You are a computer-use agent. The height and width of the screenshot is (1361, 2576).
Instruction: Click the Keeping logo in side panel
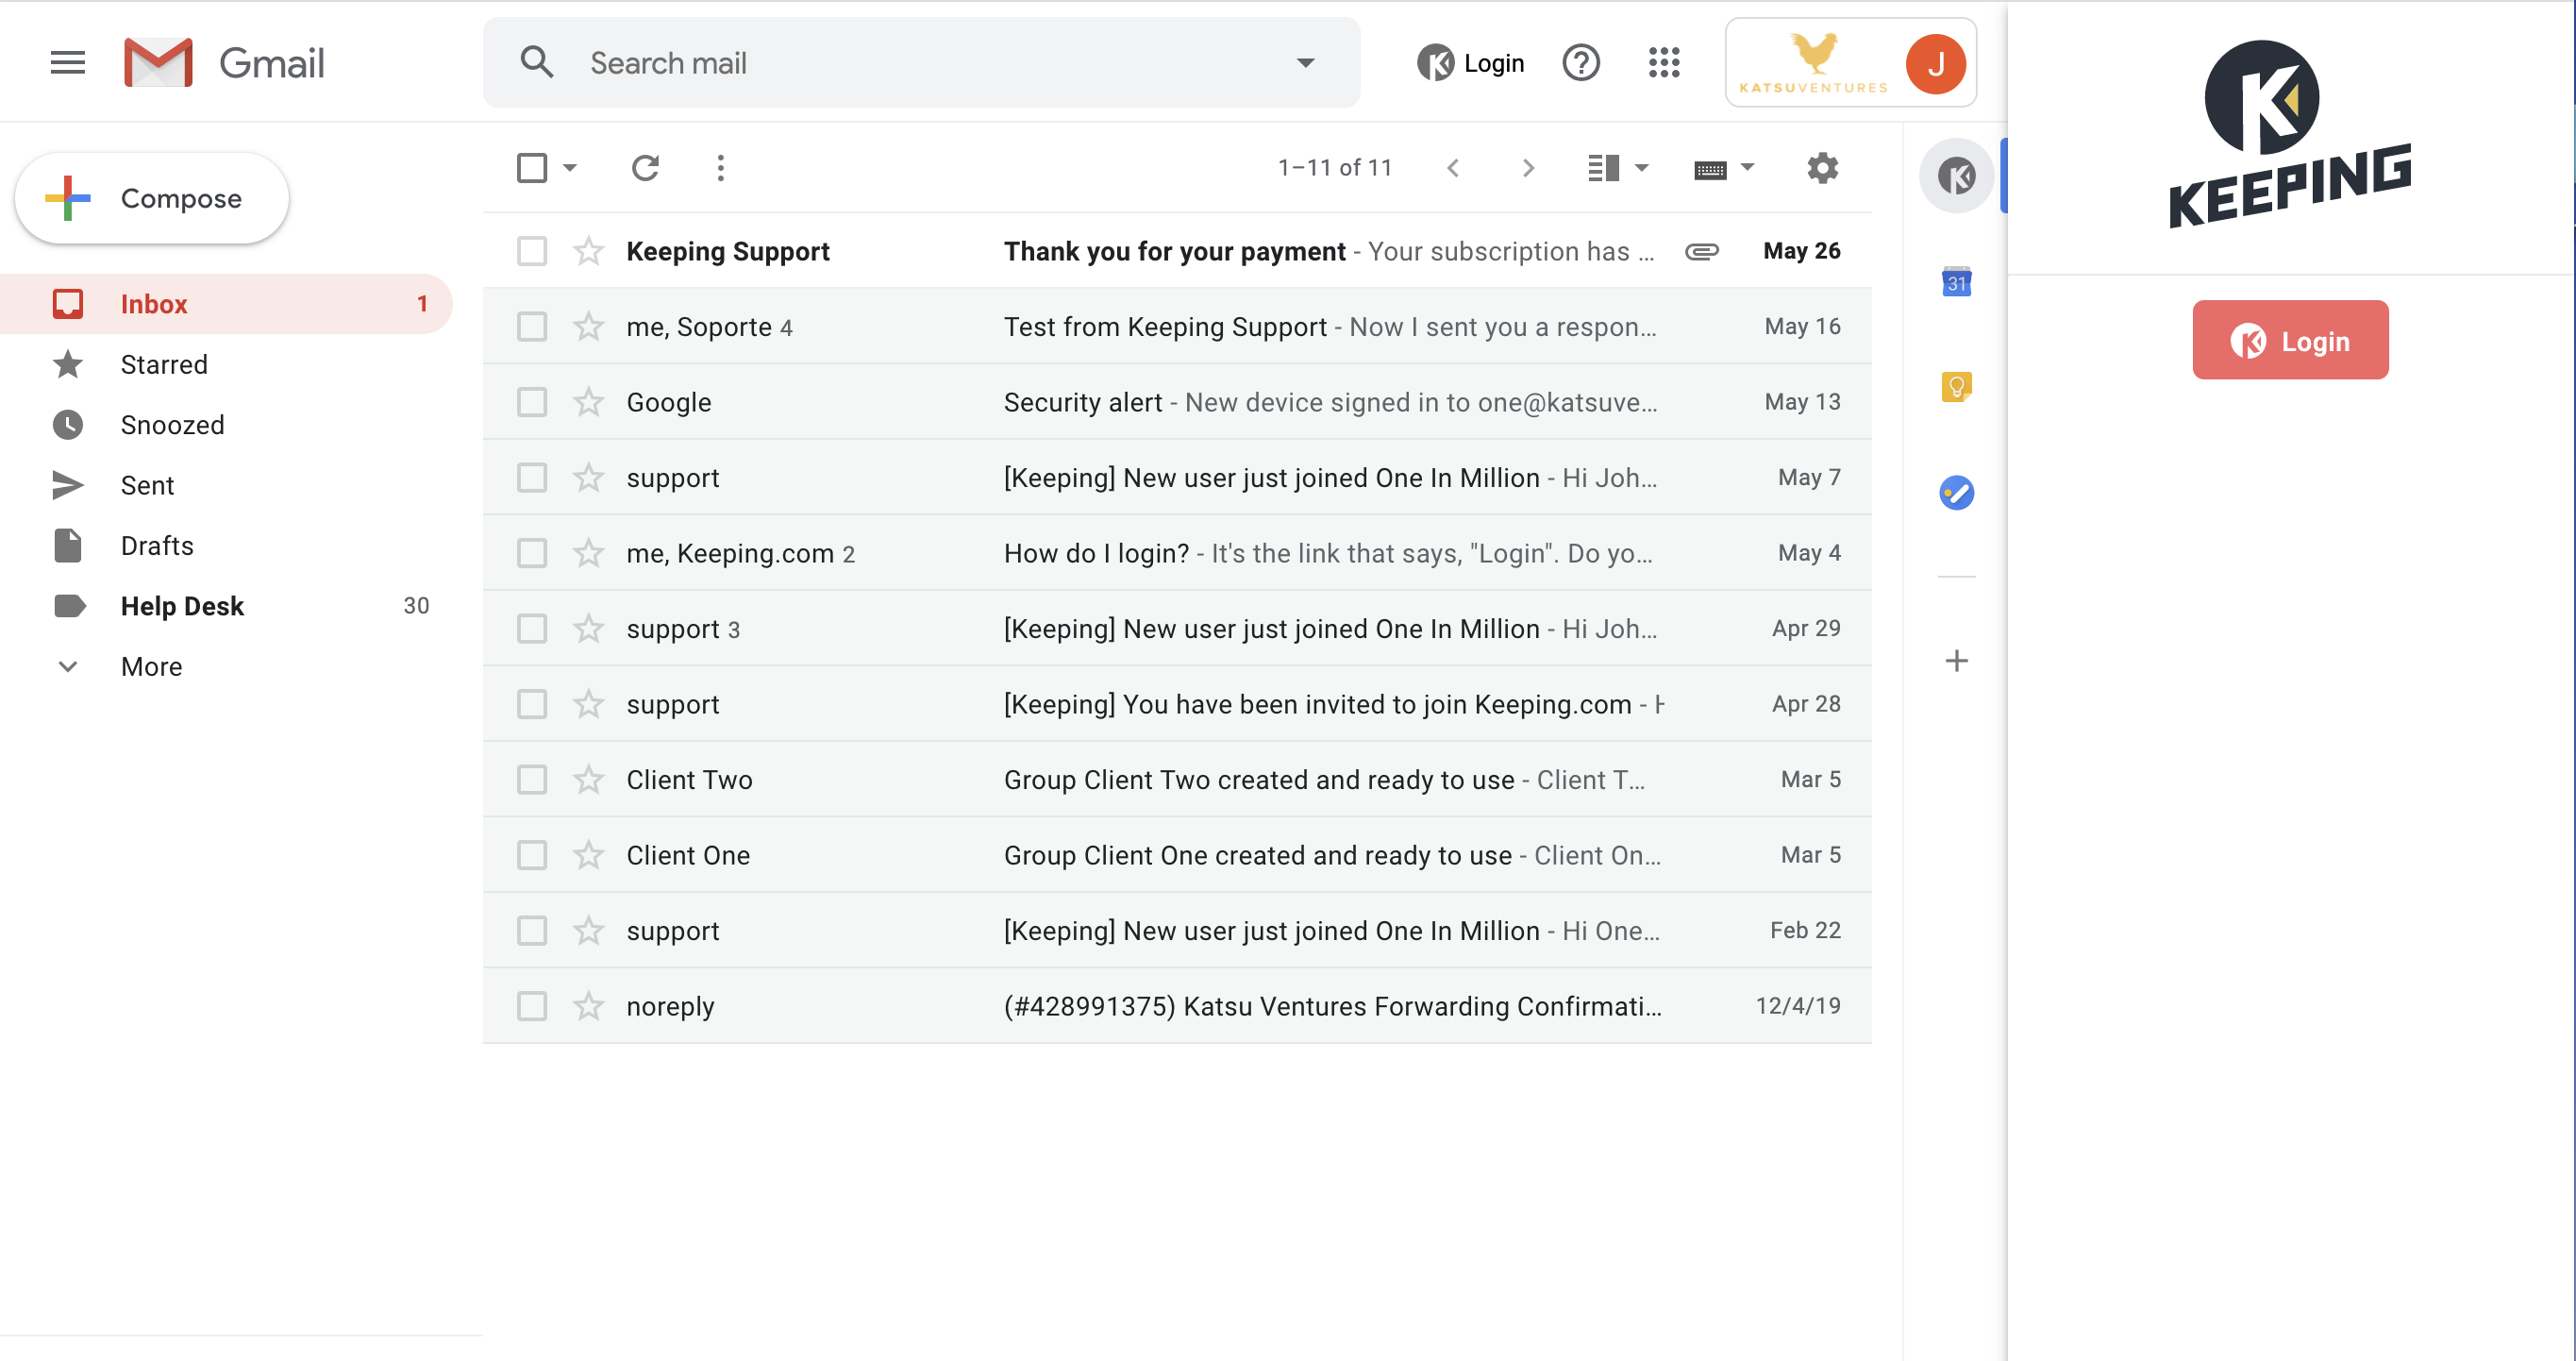[2289, 135]
